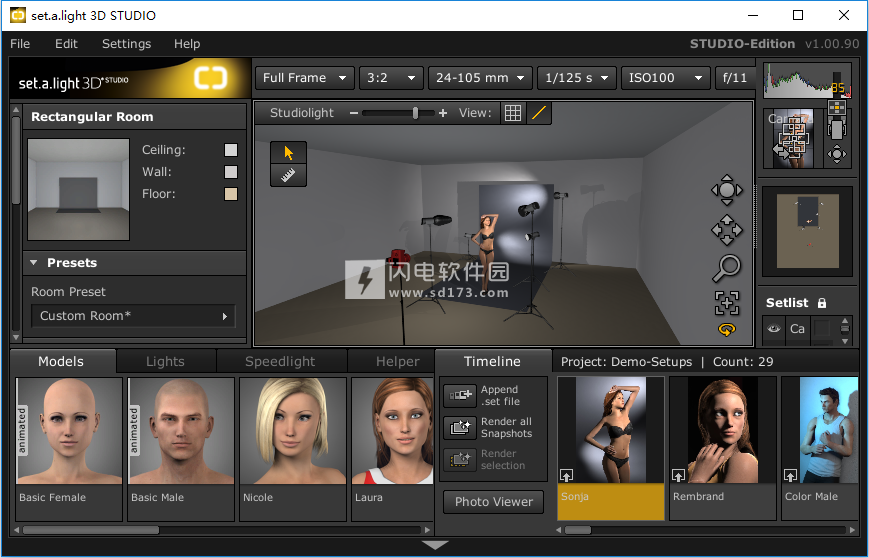Select the Basic Male model

tap(181, 449)
